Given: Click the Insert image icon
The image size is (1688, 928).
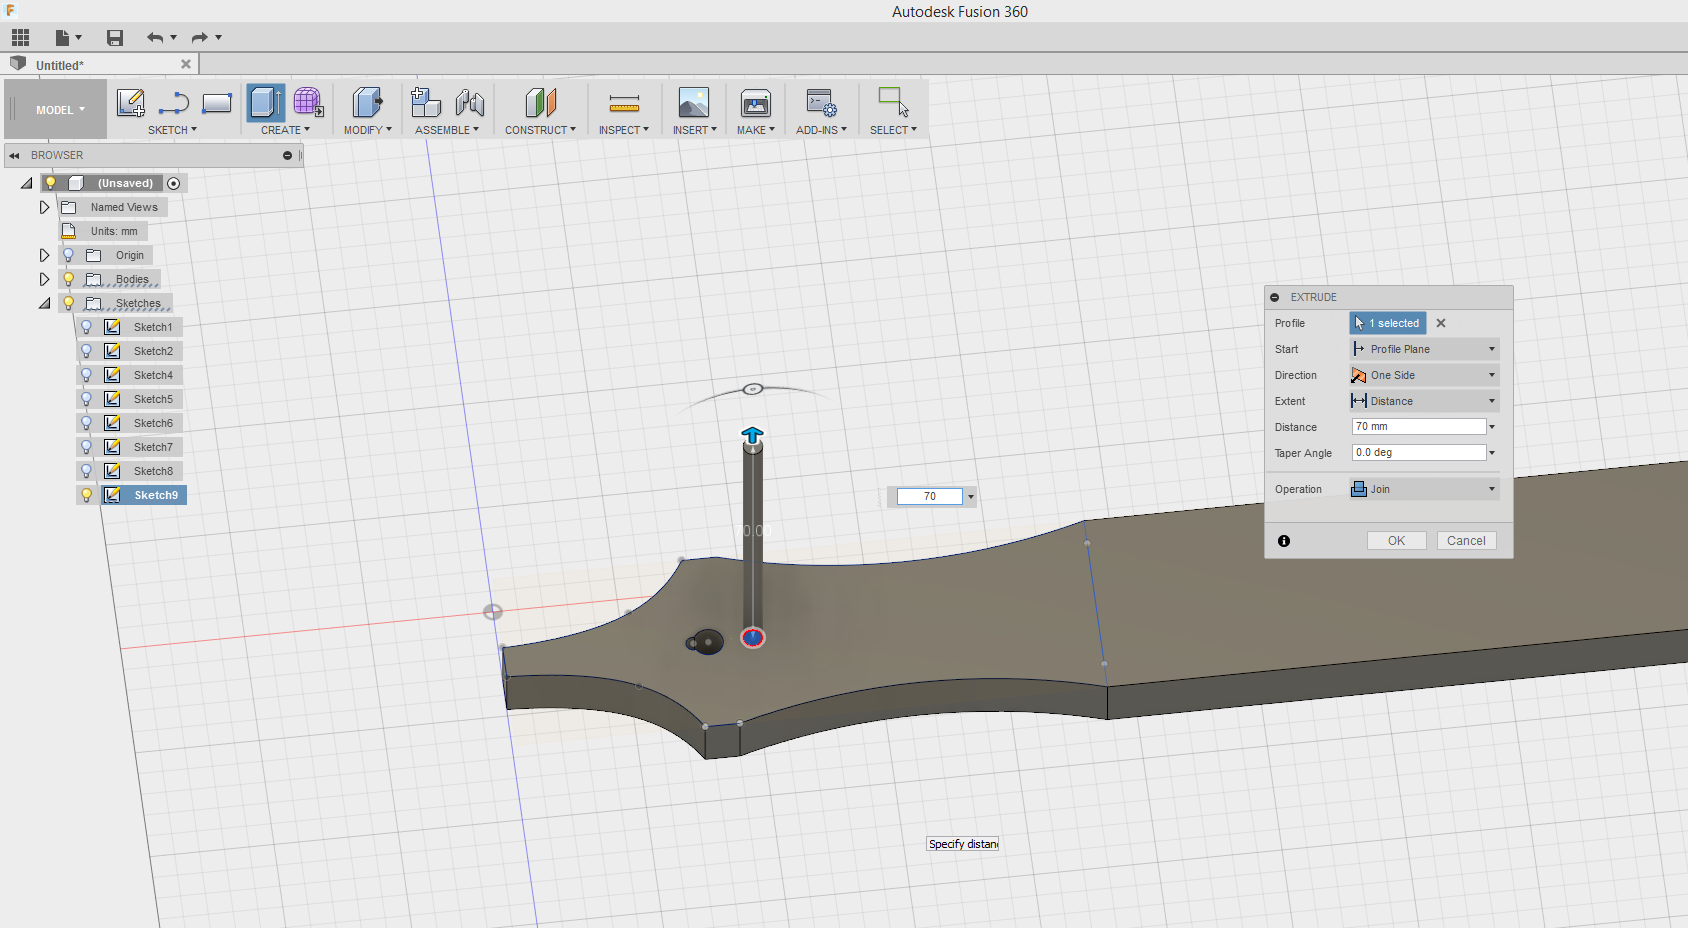Looking at the screenshot, I should pyautogui.click(x=693, y=103).
